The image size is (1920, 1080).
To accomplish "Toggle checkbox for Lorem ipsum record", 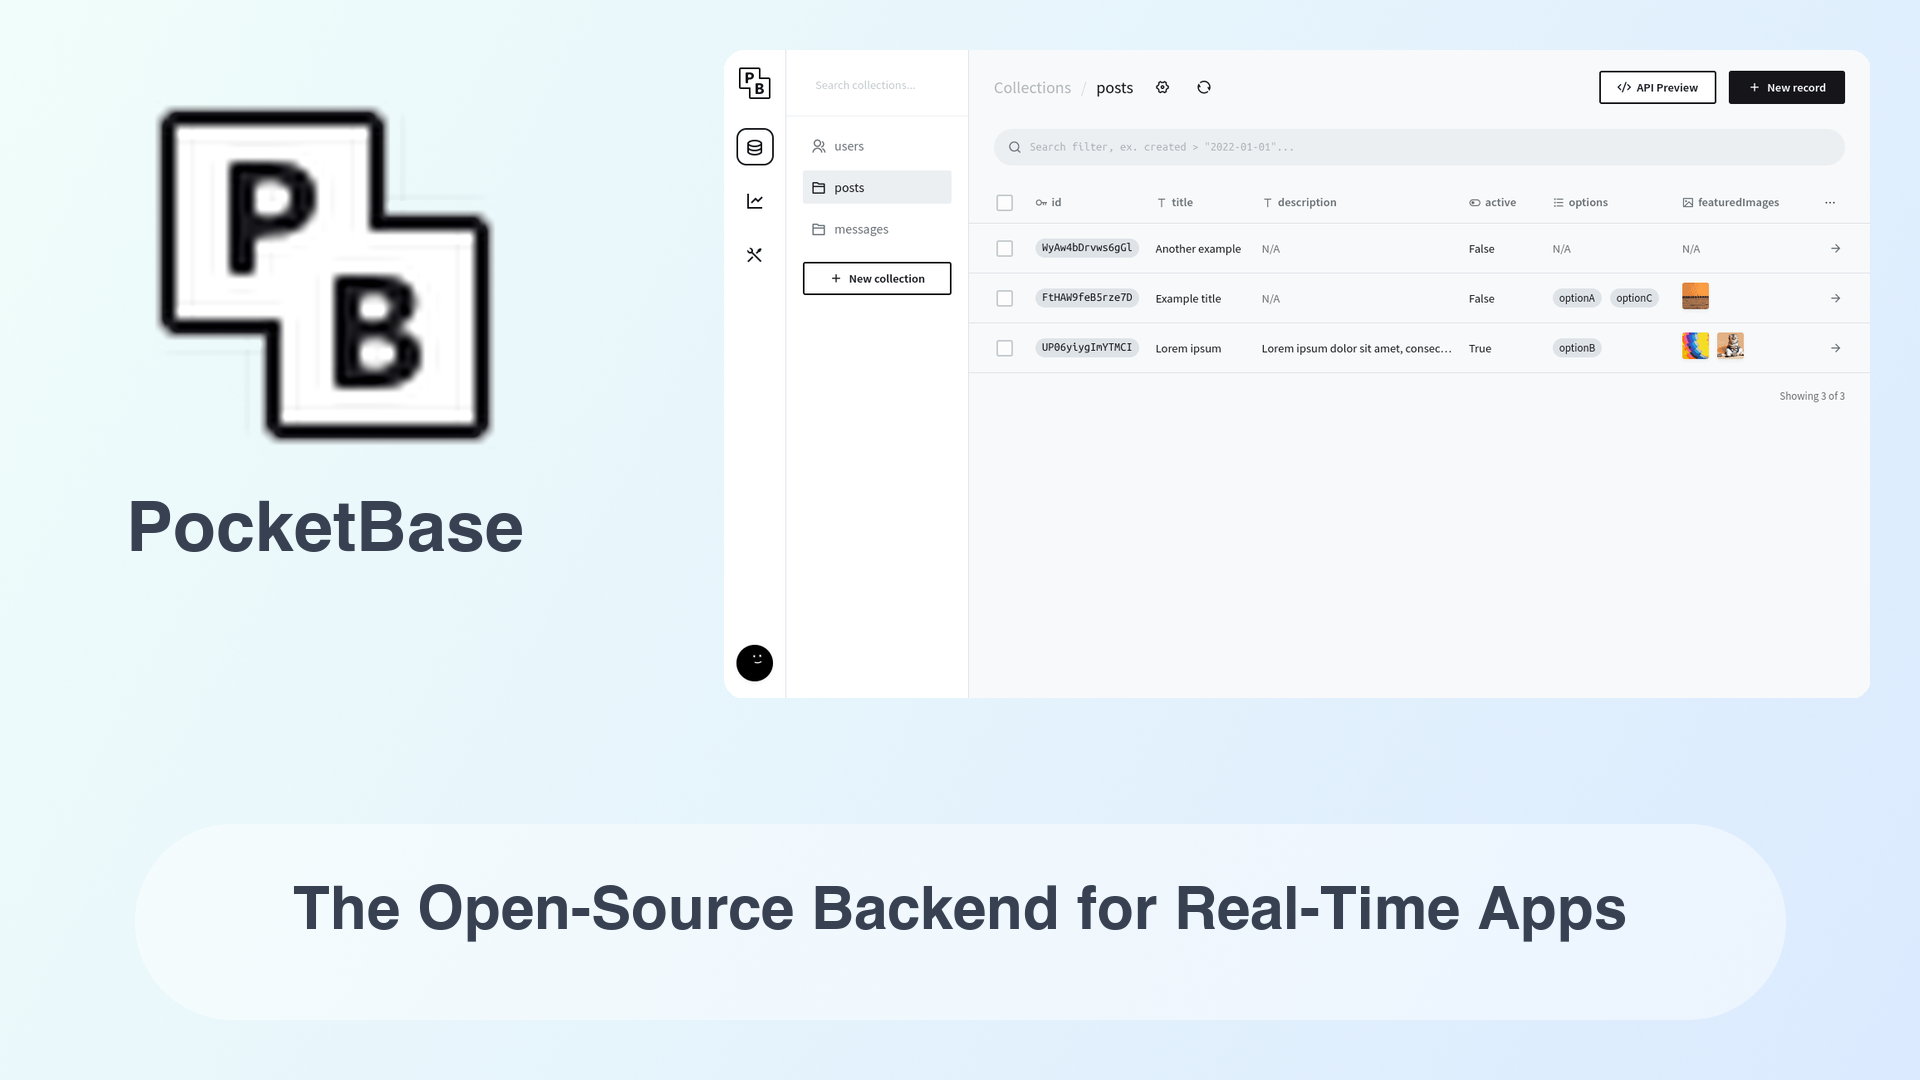I will point(1005,347).
